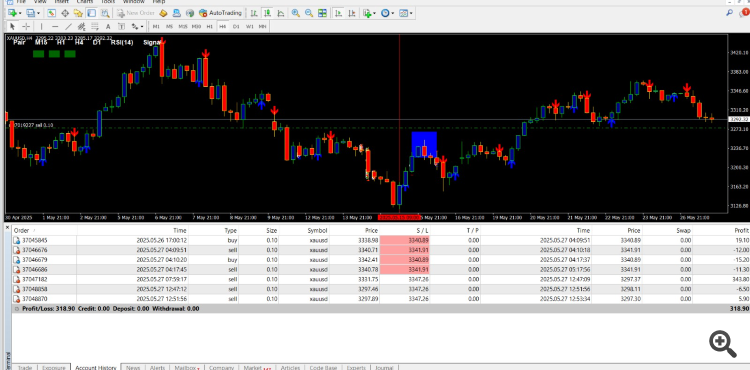Click the New Order button
750x370 pixels.
click(136, 13)
